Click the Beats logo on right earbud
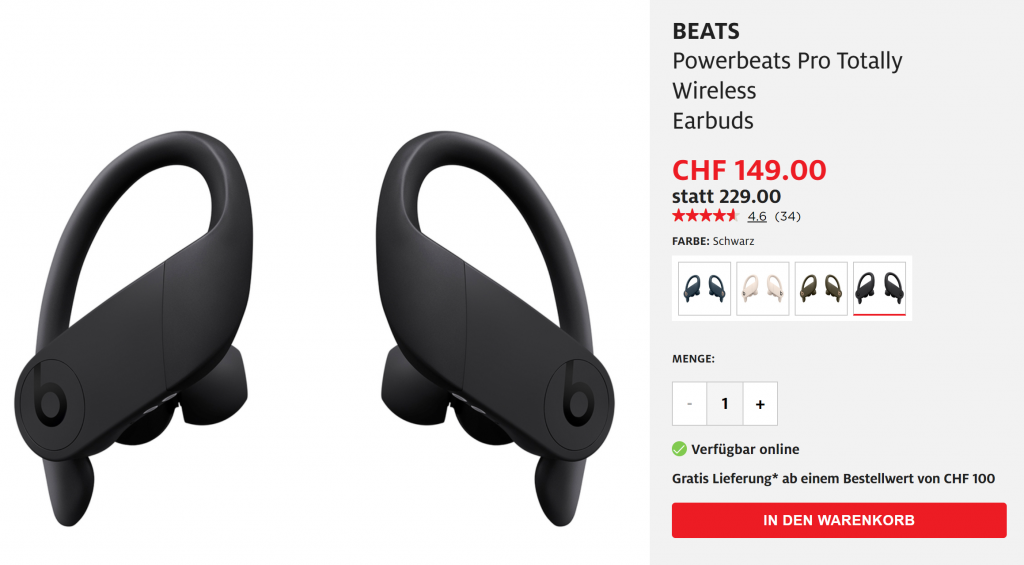This screenshot has height=565, width=1024. pos(579,396)
